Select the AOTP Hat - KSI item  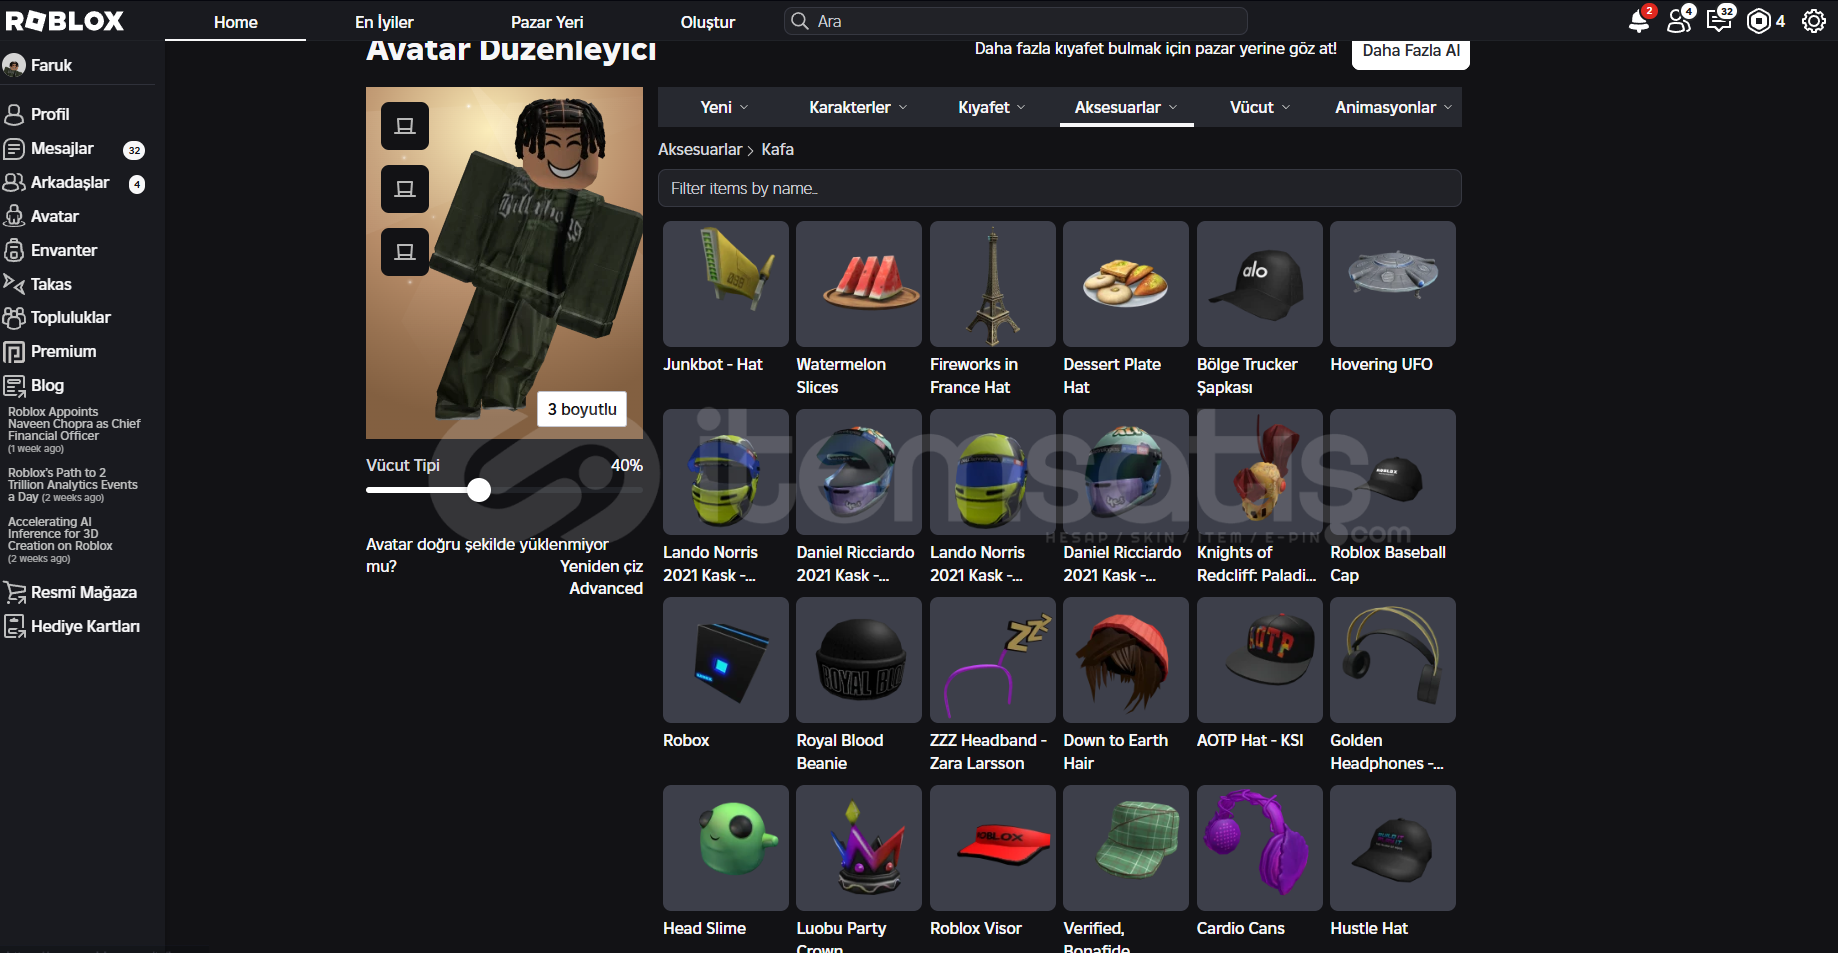(x=1260, y=660)
